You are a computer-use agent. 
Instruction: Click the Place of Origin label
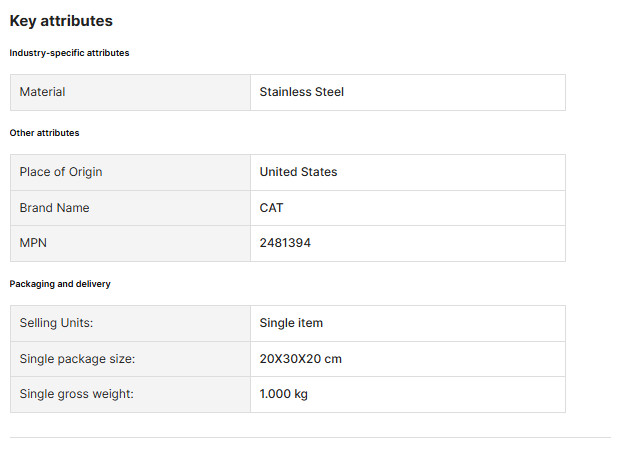[x=61, y=172]
